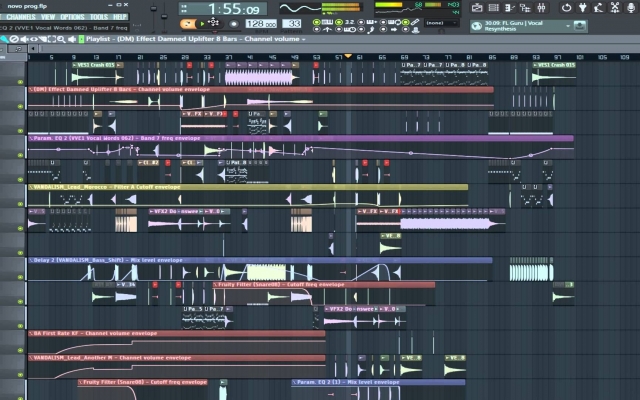Click the master pitch slider knob
640x400 pixels.
point(164,16)
